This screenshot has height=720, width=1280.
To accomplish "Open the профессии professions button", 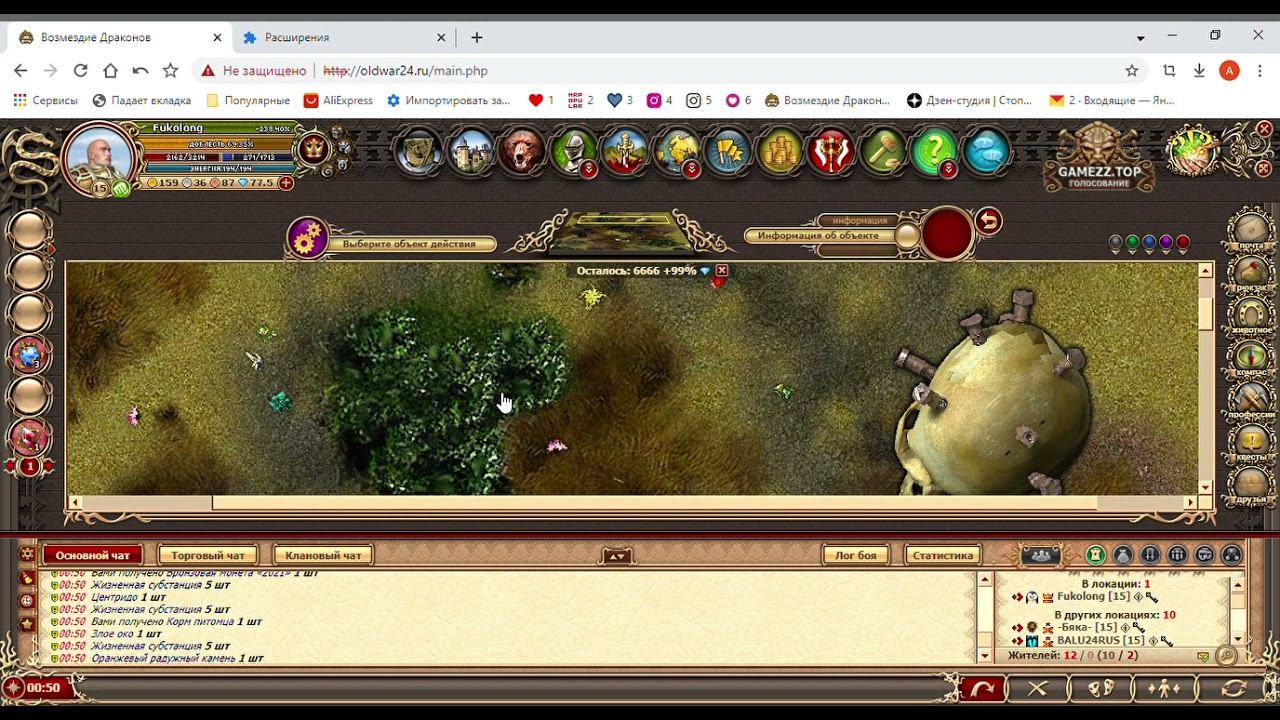I will point(1251,399).
